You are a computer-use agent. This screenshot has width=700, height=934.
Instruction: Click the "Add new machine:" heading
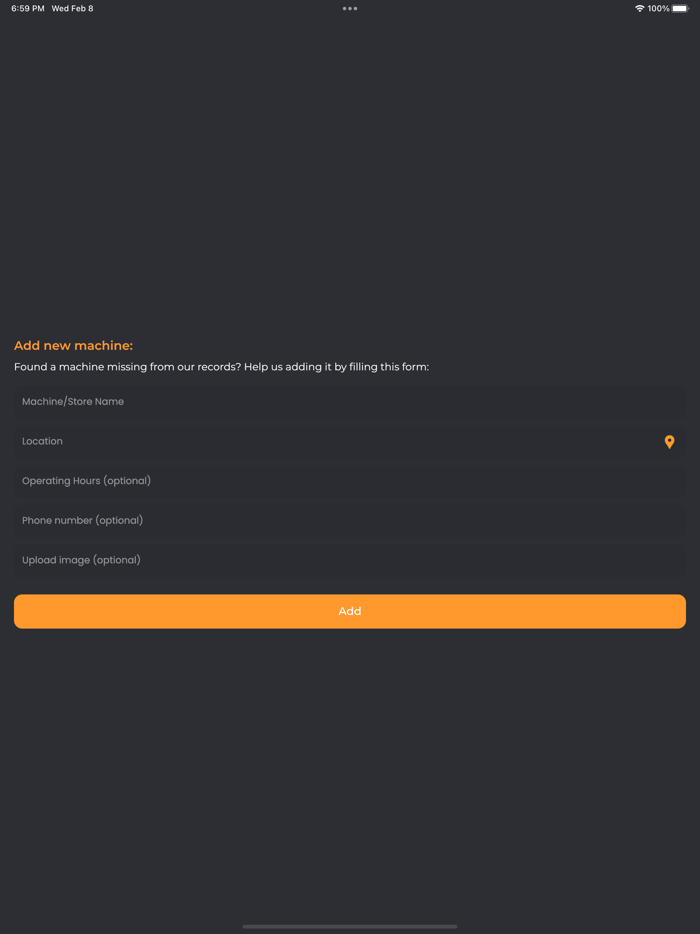[x=73, y=346]
